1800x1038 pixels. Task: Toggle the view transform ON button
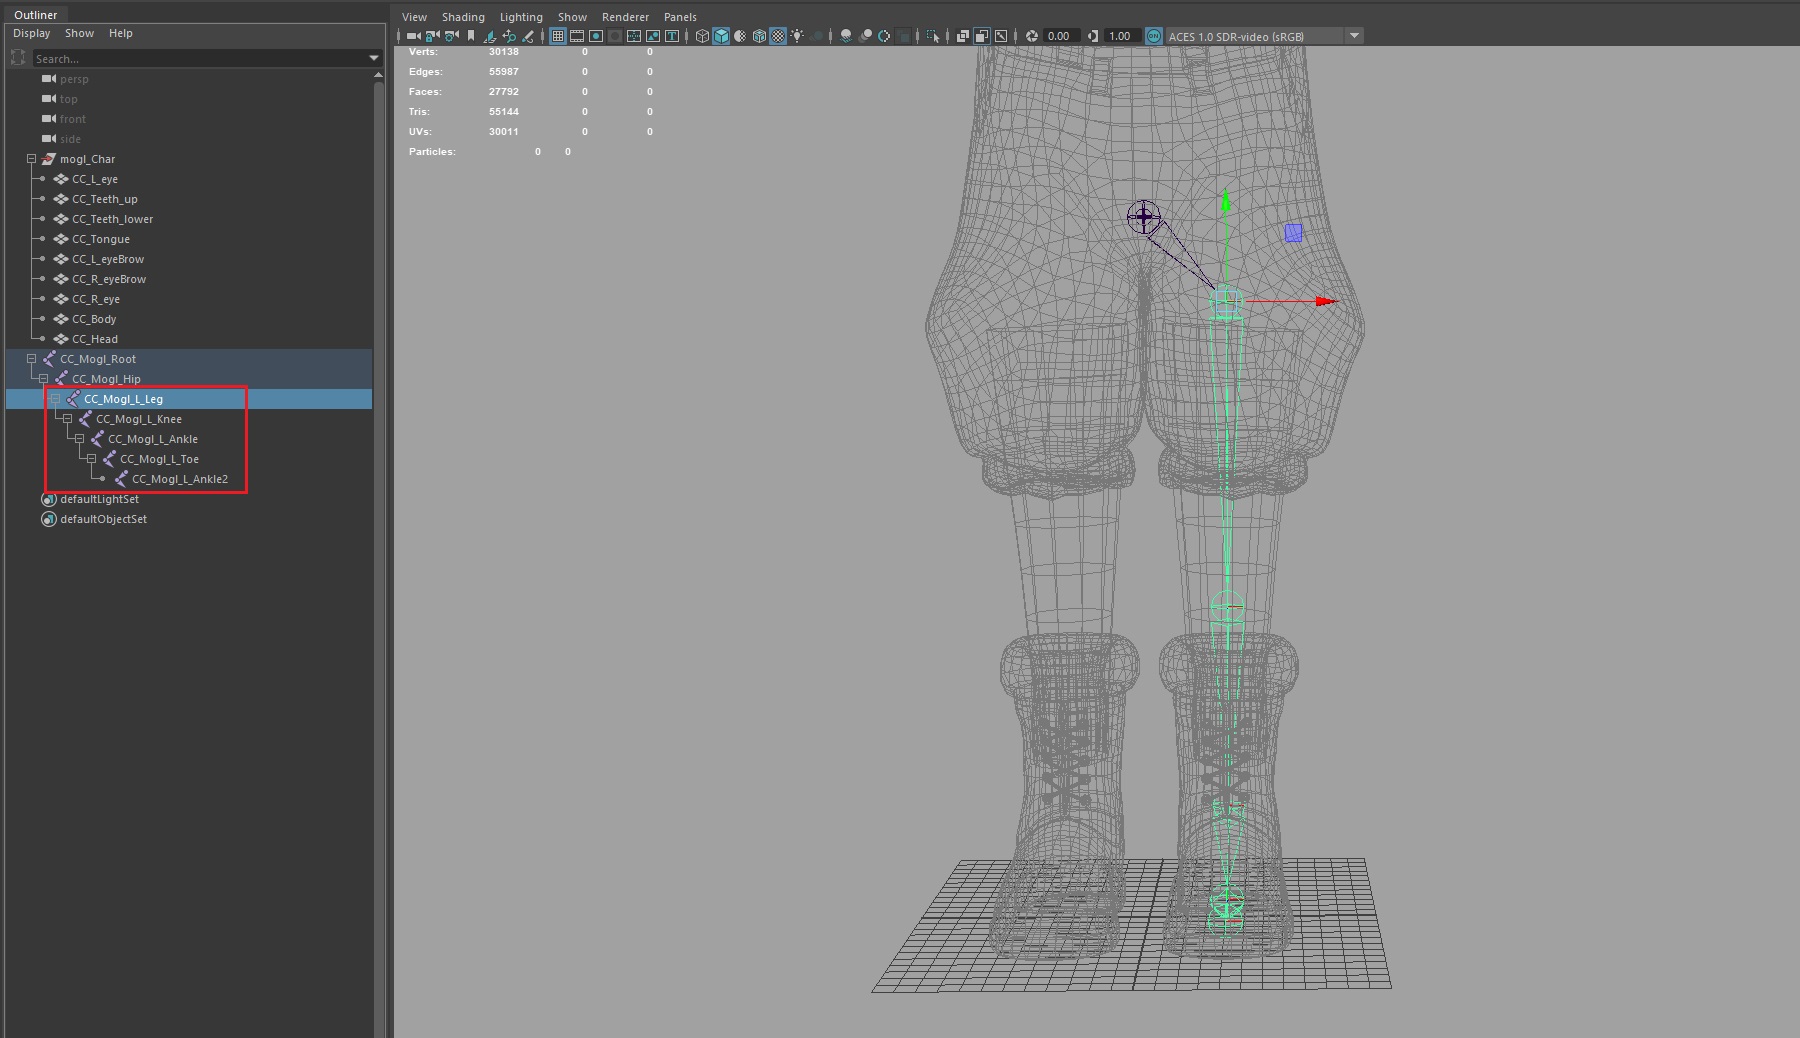[x=1154, y=36]
